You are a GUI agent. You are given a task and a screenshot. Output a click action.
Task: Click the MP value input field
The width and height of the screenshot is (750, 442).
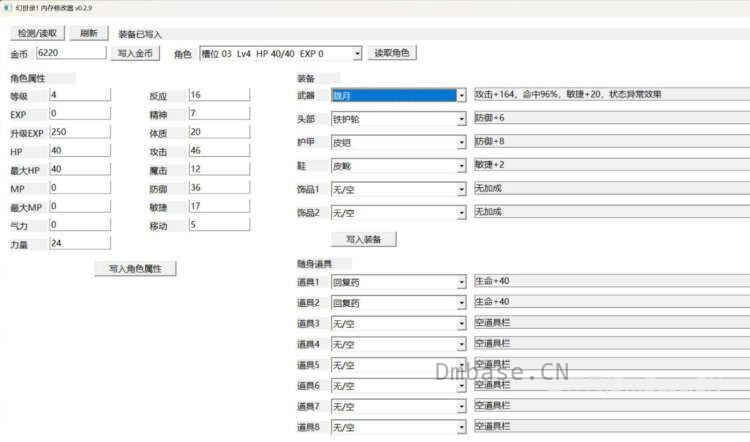[x=80, y=188]
